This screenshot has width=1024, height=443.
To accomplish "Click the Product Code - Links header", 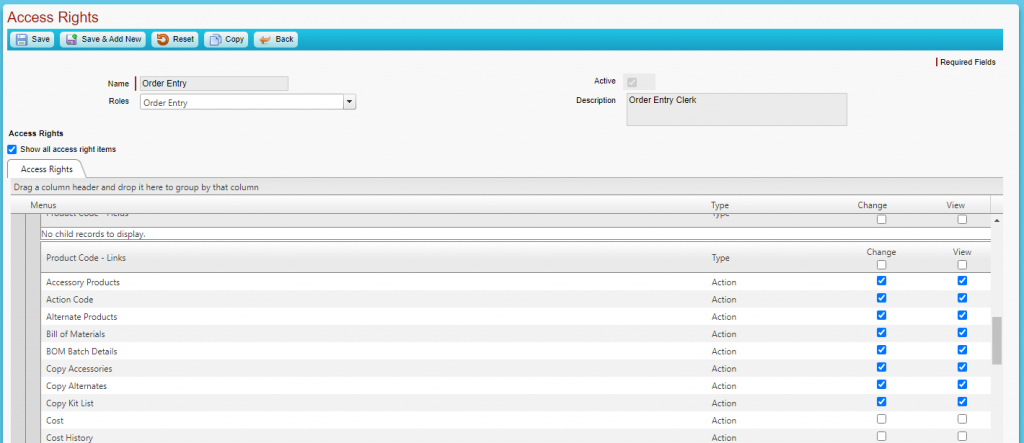I will tap(86, 258).
